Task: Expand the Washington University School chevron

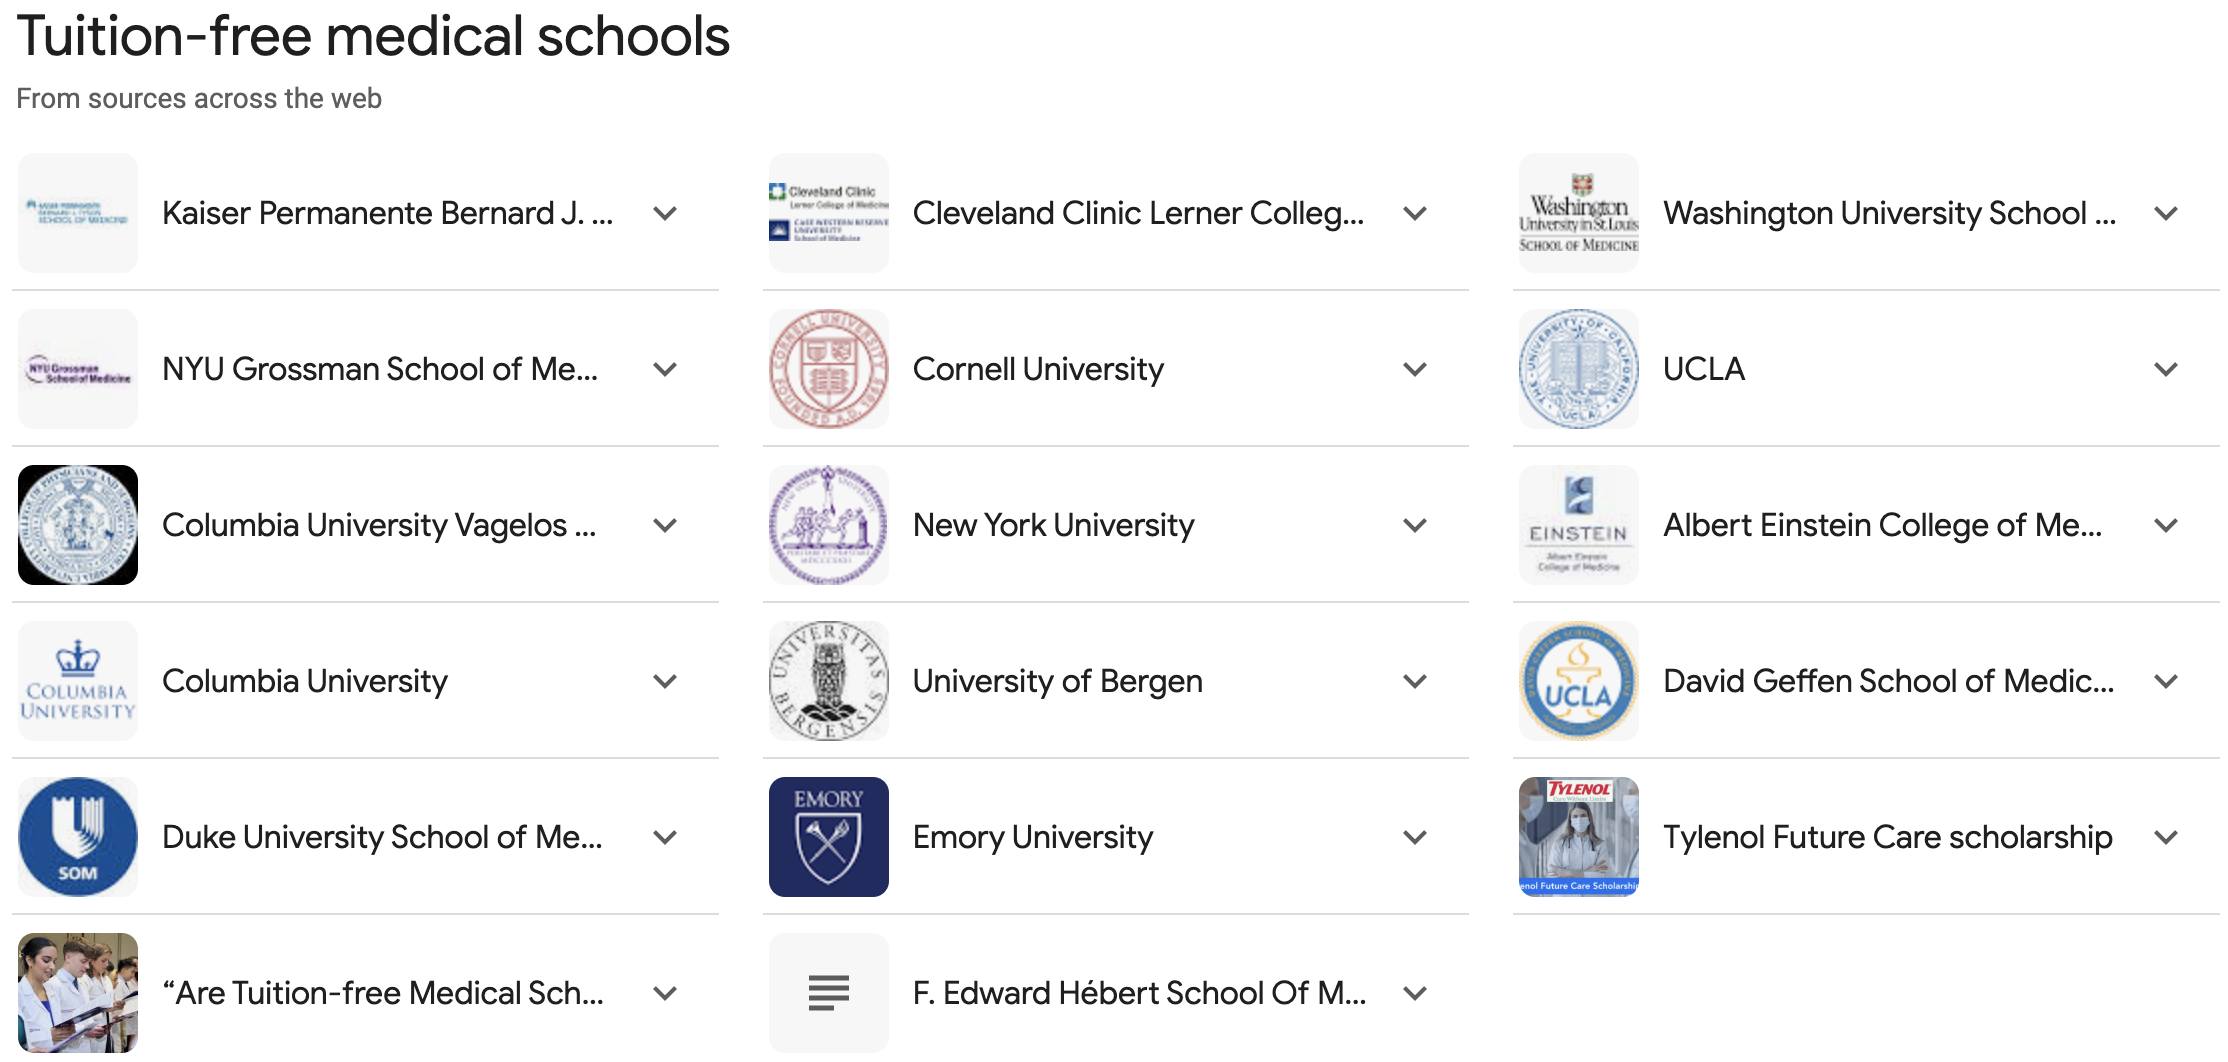Action: coord(2166,213)
